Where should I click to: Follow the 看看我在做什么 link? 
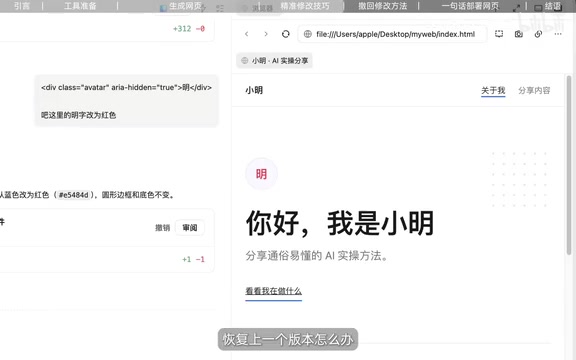pos(274,292)
